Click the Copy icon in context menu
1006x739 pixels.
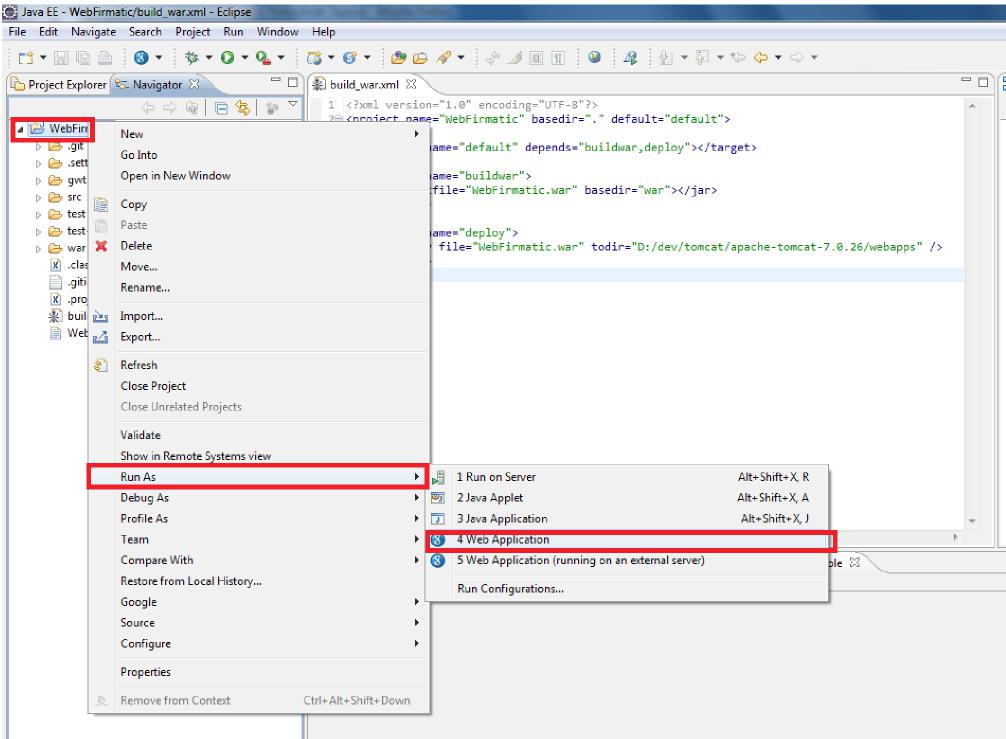pyautogui.click(x=100, y=204)
